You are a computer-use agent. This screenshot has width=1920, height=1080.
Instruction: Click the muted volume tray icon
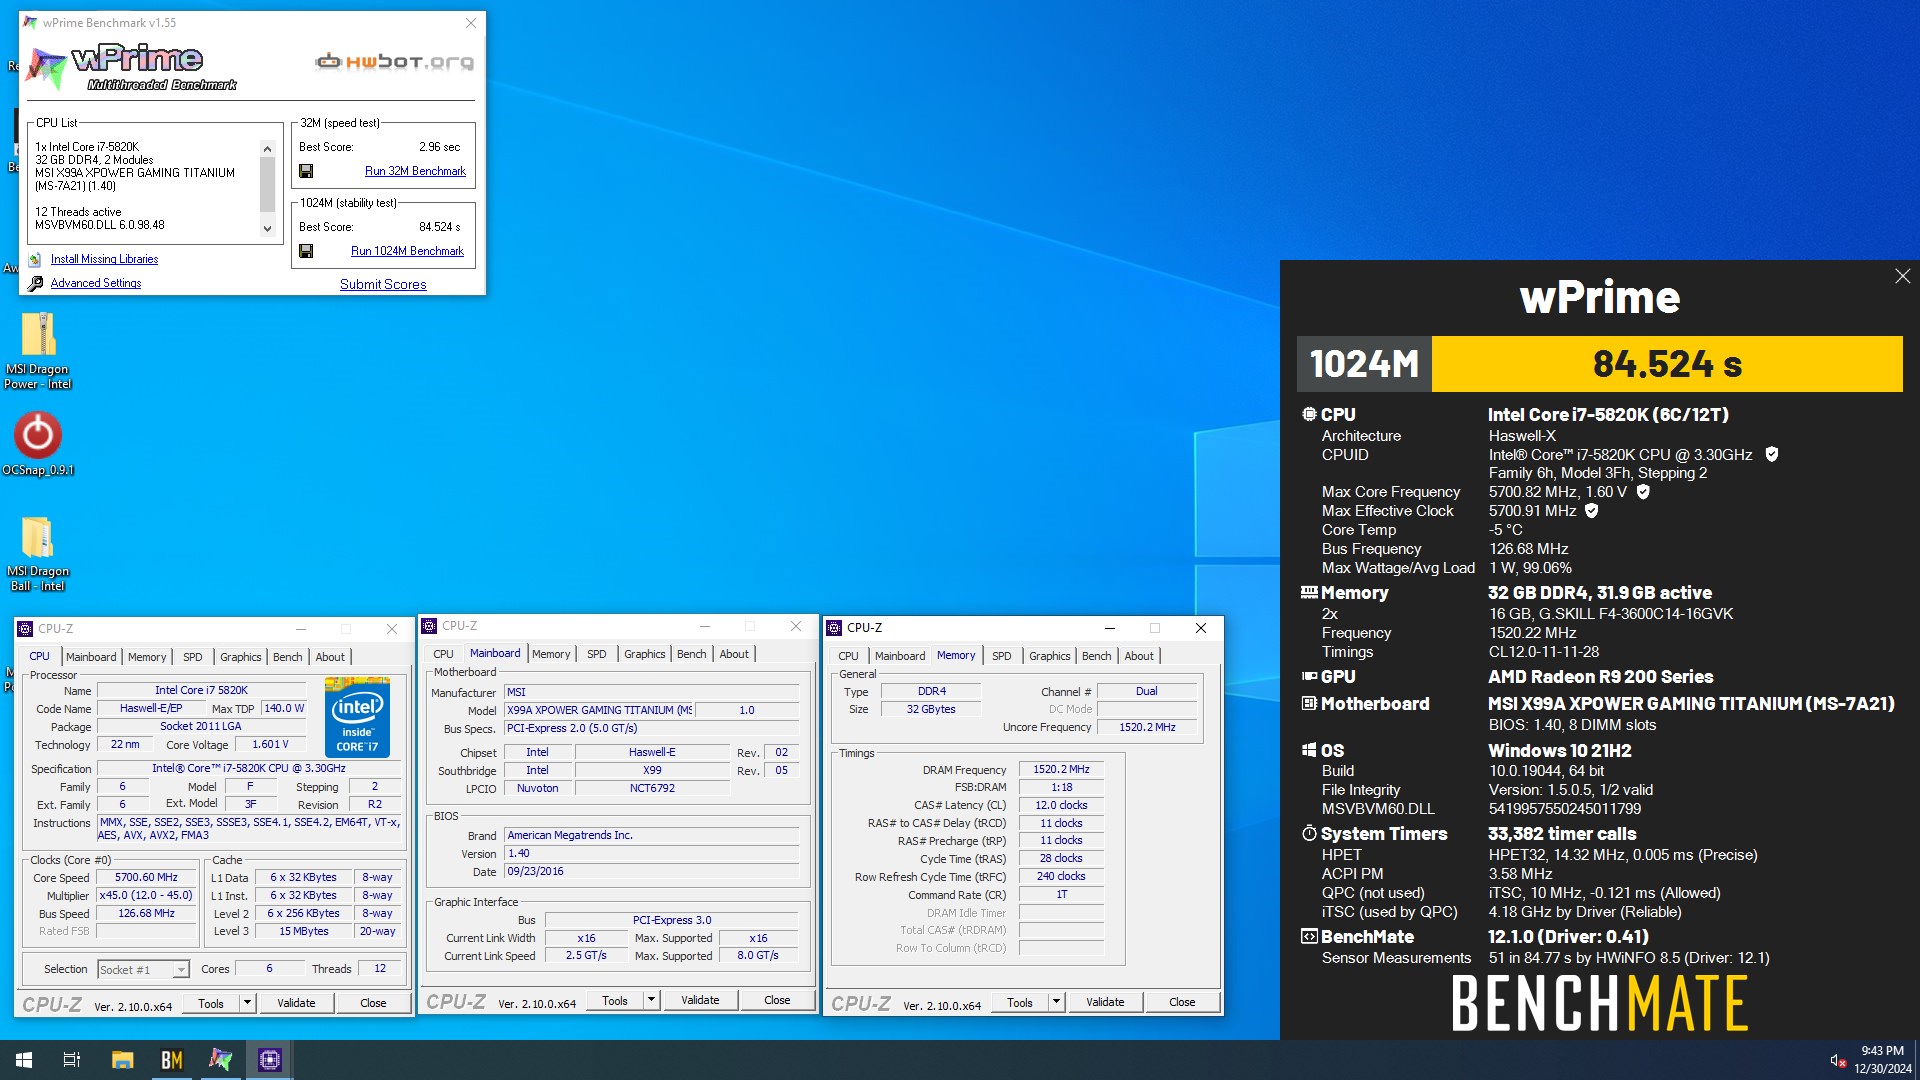pyautogui.click(x=1837, y=1060)
